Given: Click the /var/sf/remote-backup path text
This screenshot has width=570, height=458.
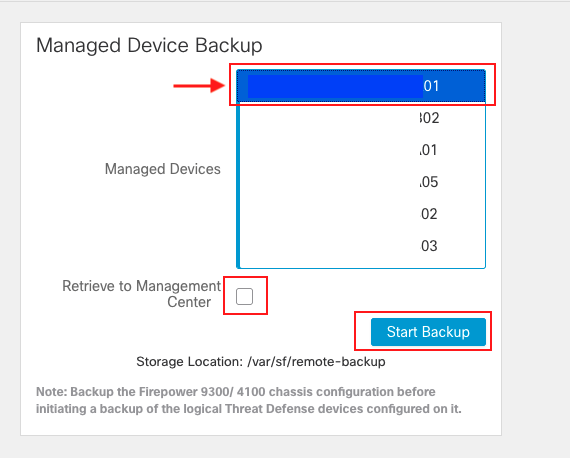Looking at the screenshot, I should (x=316, y=362).
